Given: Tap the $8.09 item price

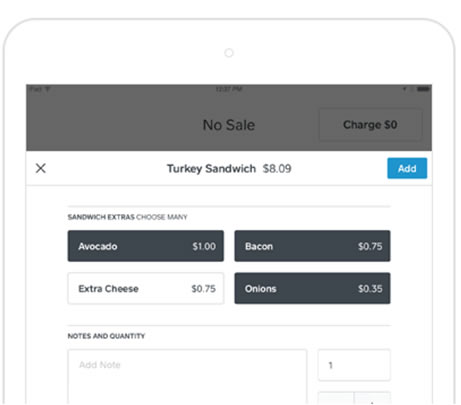Looking at the screenshot, I should pos(277,169).
